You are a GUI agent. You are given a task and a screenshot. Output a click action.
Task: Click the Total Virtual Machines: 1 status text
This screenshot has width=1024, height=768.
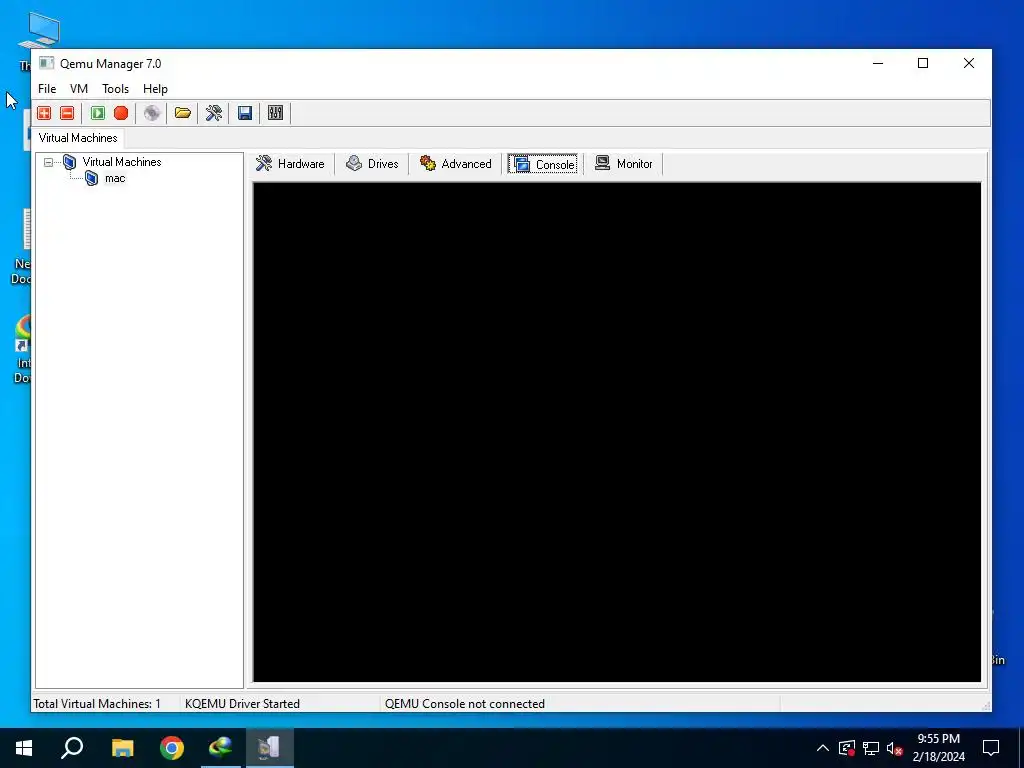pos(97,704)
